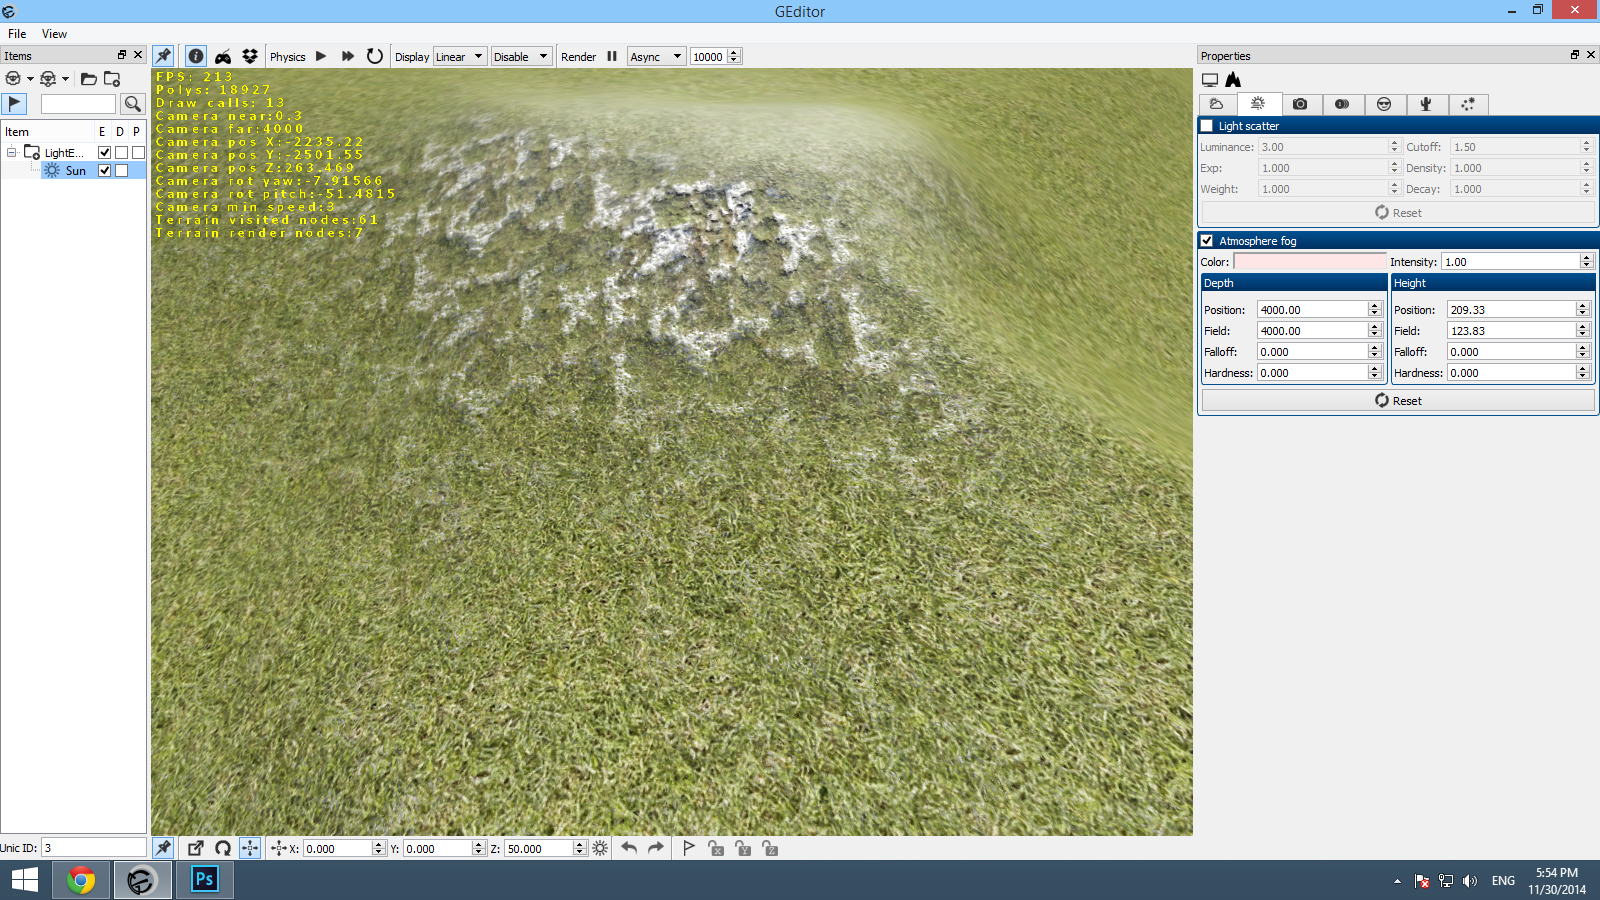The image size is (1600, 900).
Task: Open the Linear display dropdown
Action: pyautogui.click(x=460, y=57)
